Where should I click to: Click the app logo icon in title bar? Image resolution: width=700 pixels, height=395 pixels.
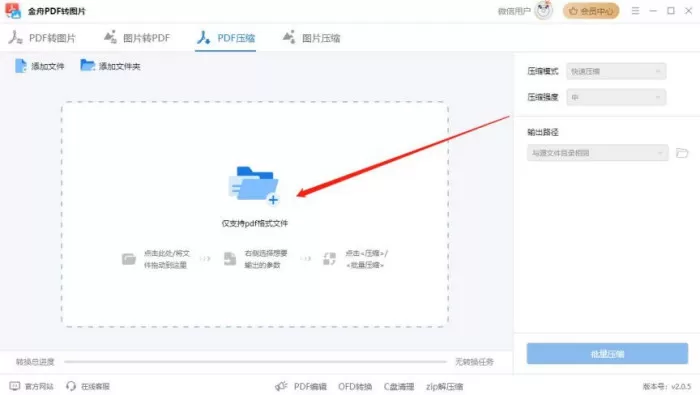[x=13, y=11]
